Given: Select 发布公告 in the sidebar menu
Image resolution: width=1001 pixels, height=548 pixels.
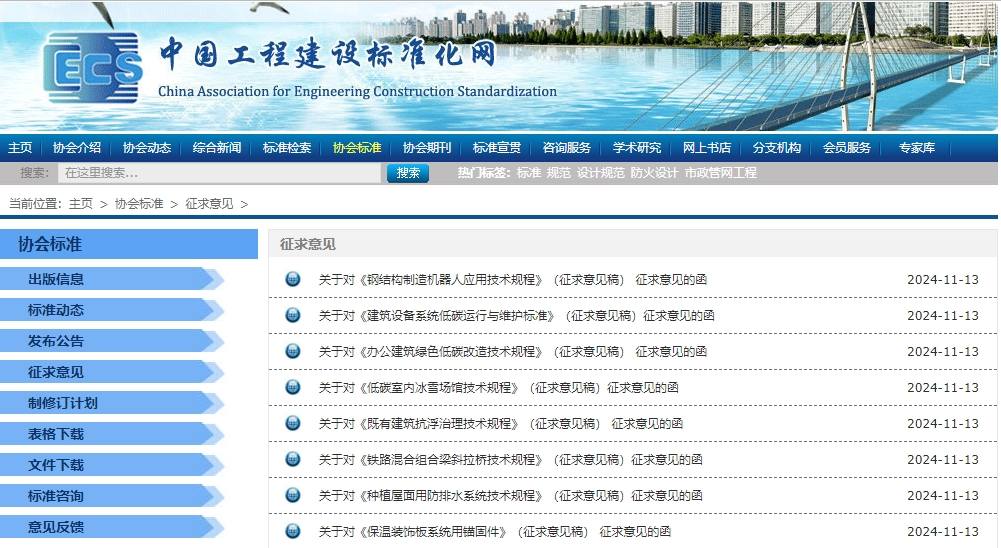Looking at the screenshot, I should (x=56, y=341).
